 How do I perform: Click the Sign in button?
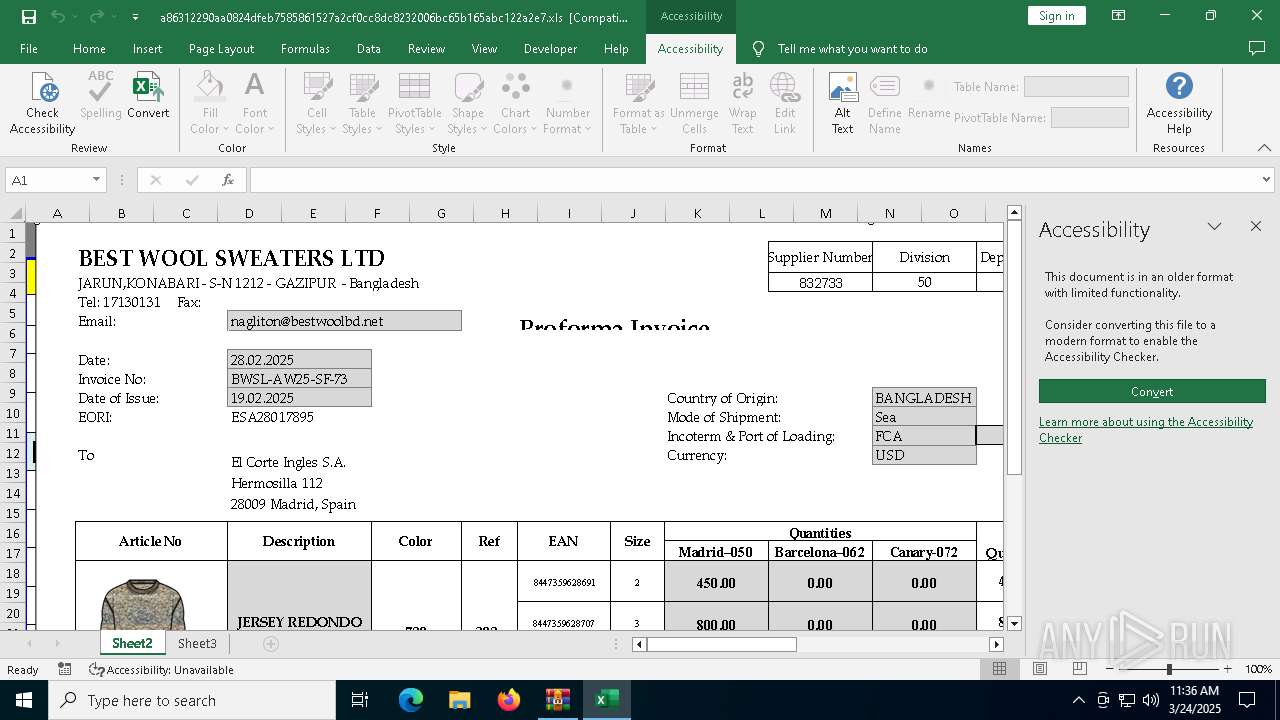coord(1056,16)
